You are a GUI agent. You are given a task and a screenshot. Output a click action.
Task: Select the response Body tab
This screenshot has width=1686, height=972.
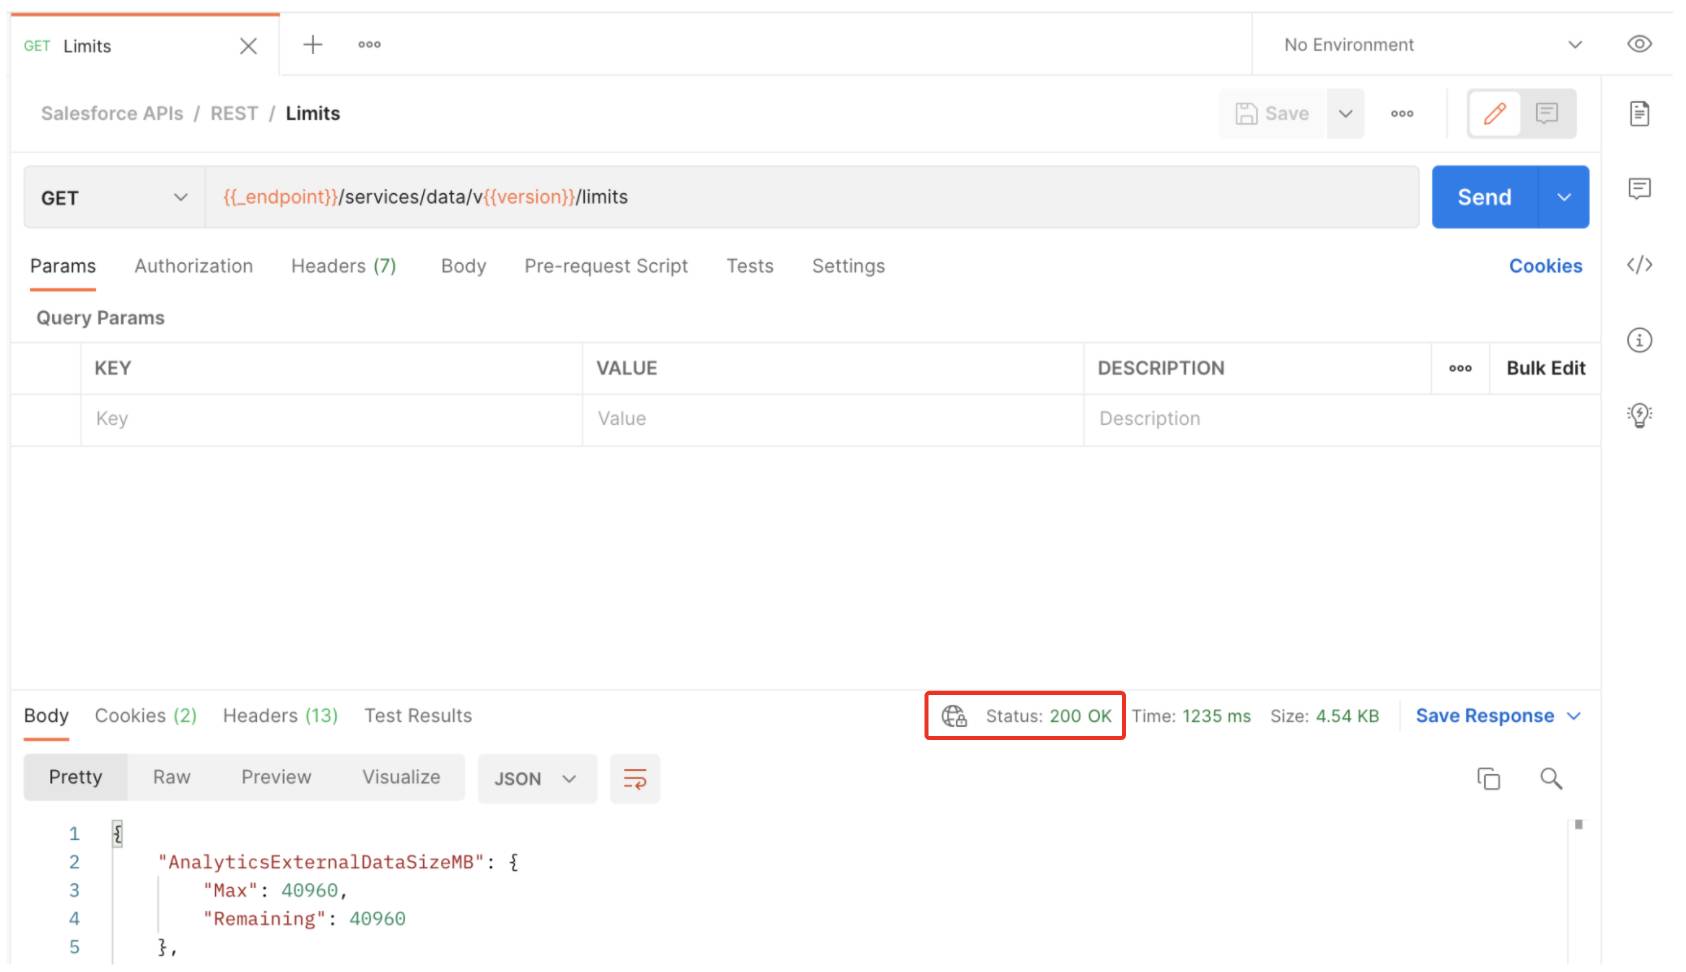click(46, 716)
